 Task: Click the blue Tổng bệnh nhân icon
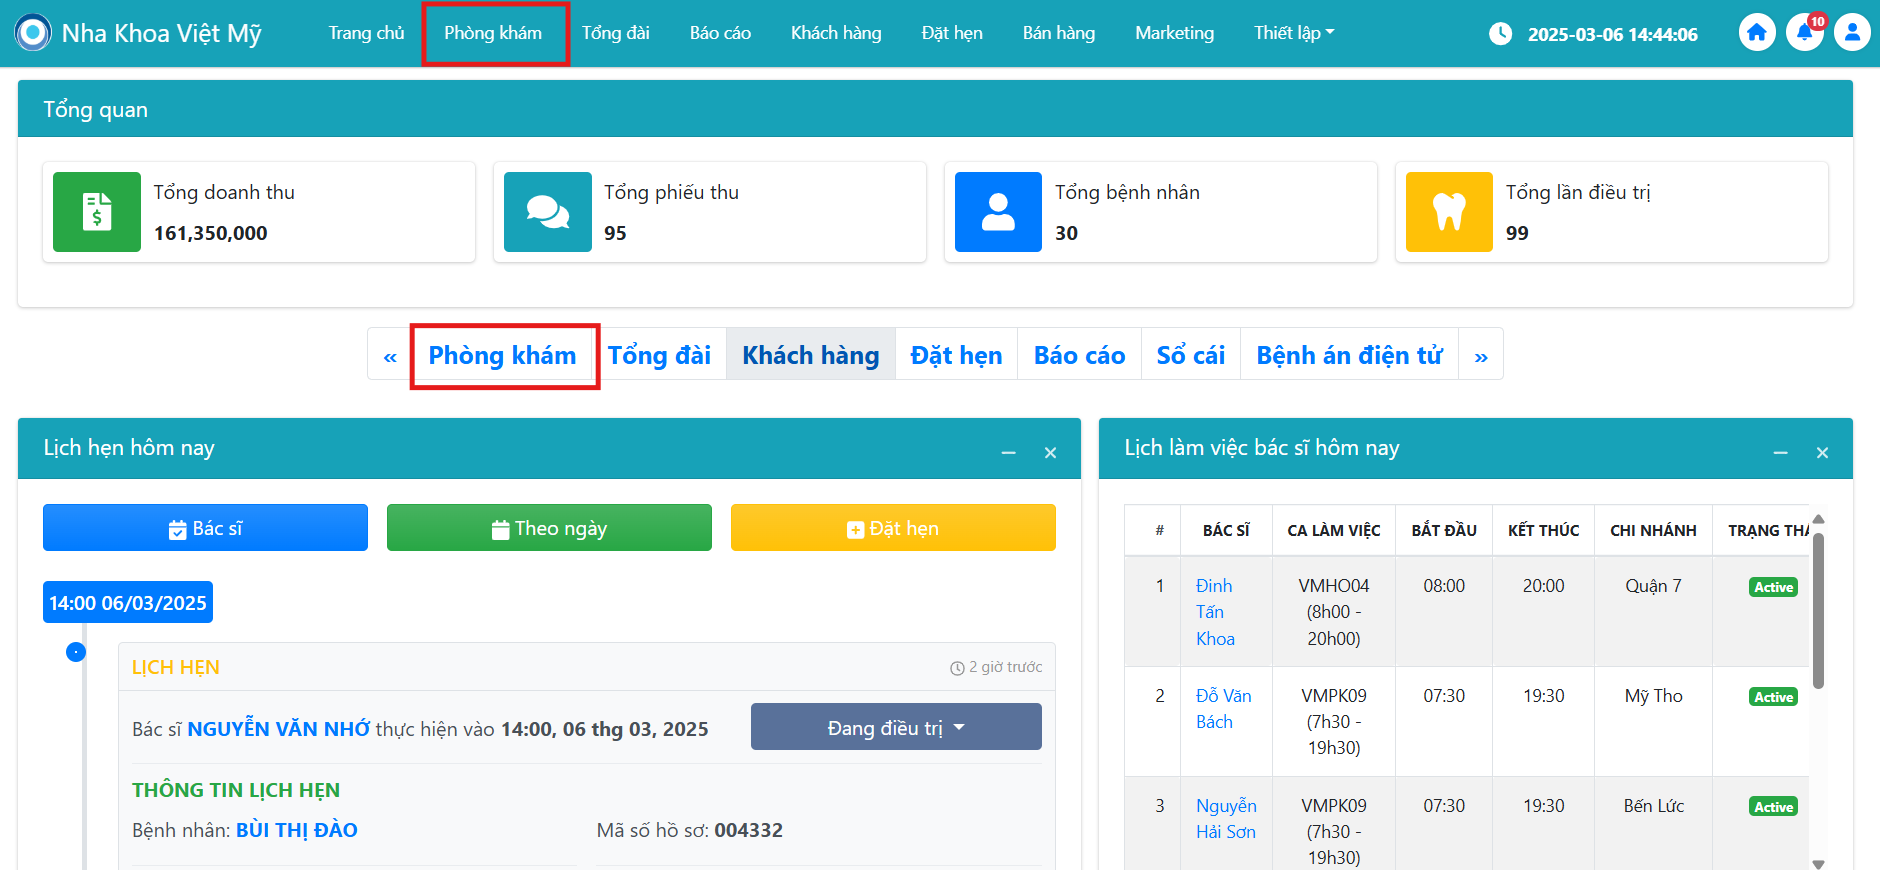click(x=998, y=212)
